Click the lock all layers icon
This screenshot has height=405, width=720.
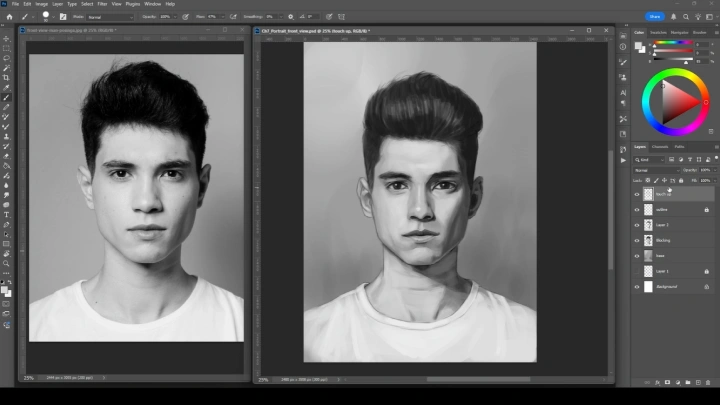click(680, 180)
